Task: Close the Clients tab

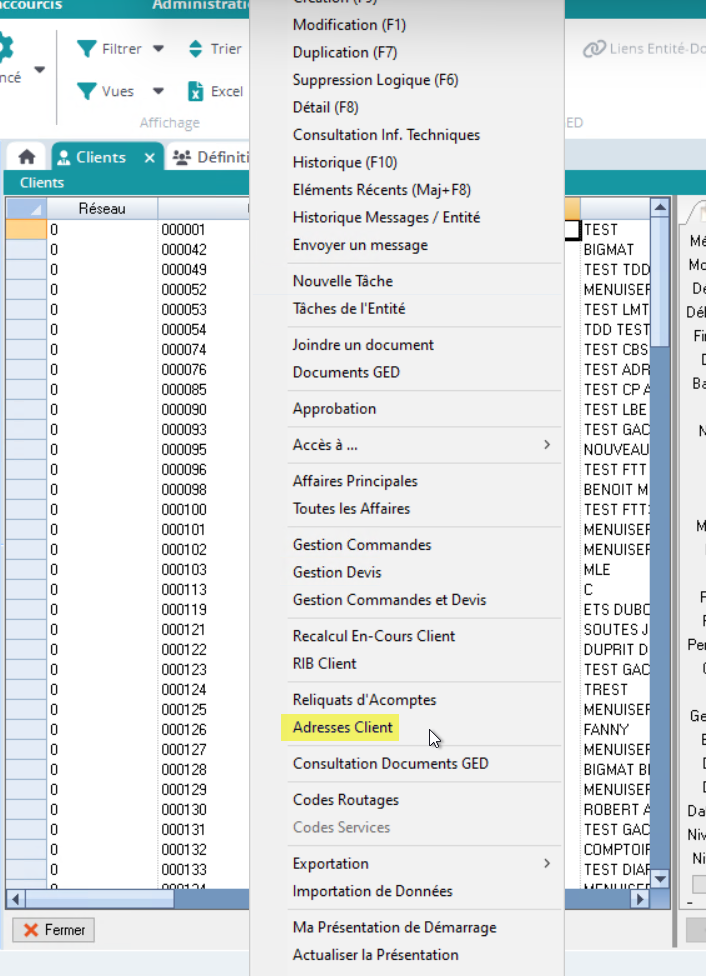Action: coord(149,157)
